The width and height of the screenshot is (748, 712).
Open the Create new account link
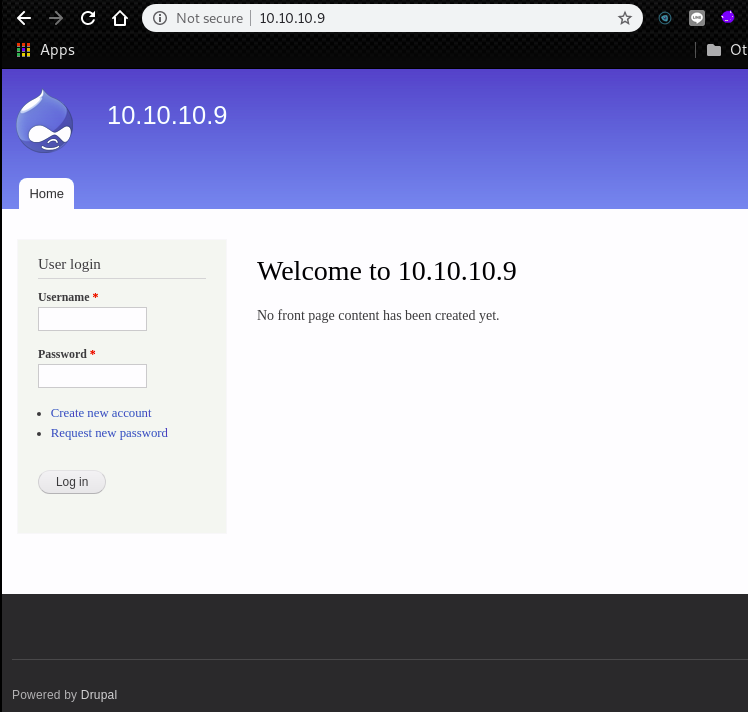(x=101, y=413)
